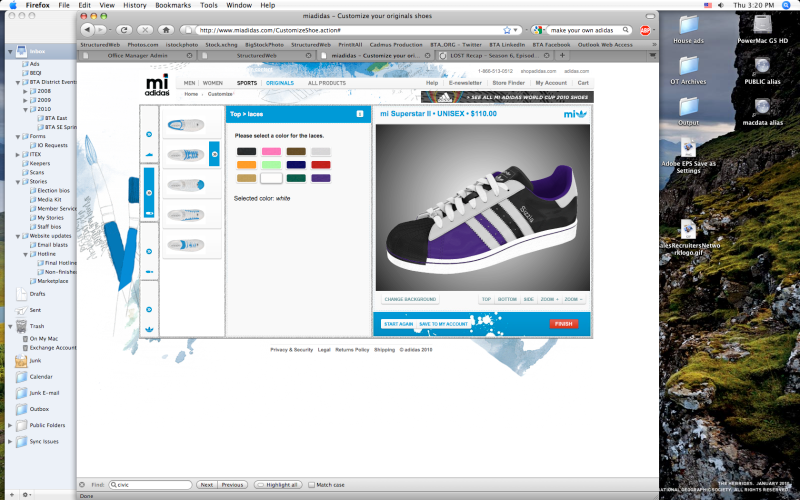Expand the 2008 mail folder
Screen dimensions: 800x500
tap(26, 91)
